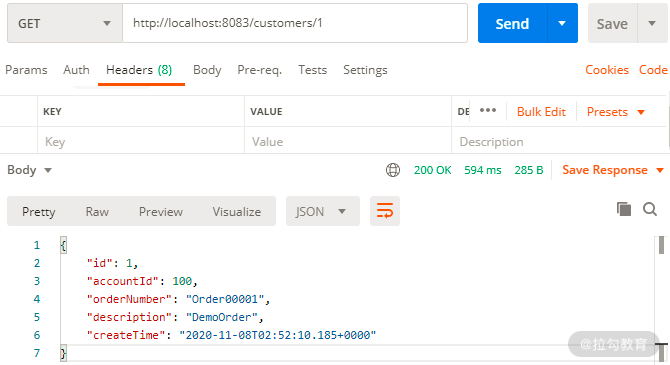The height and width of the screenshot is (365, 670).
Task: Switch to the Tests tab
Action: click(312, 70)
